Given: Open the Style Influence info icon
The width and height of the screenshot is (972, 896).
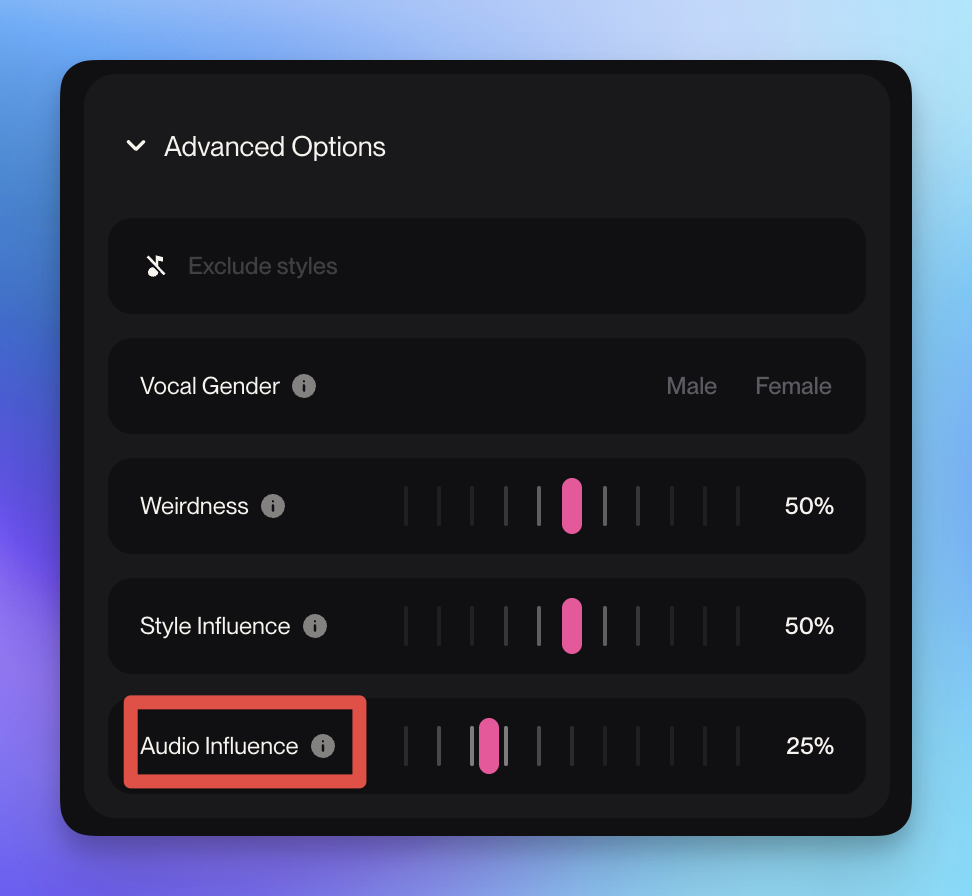Looking at the screenshot, I should point(315,626).
